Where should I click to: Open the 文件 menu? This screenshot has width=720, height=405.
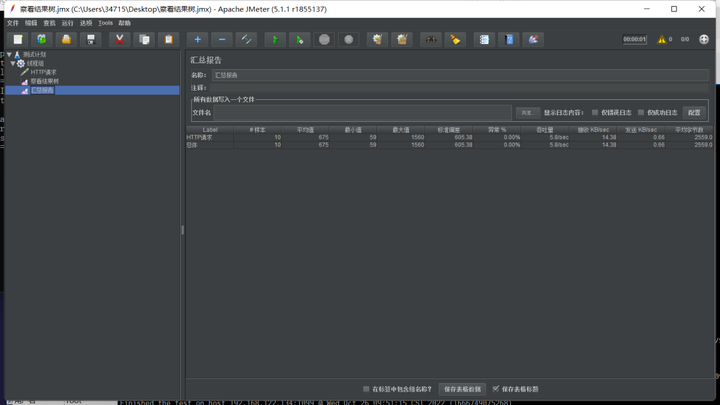[12, 23]
